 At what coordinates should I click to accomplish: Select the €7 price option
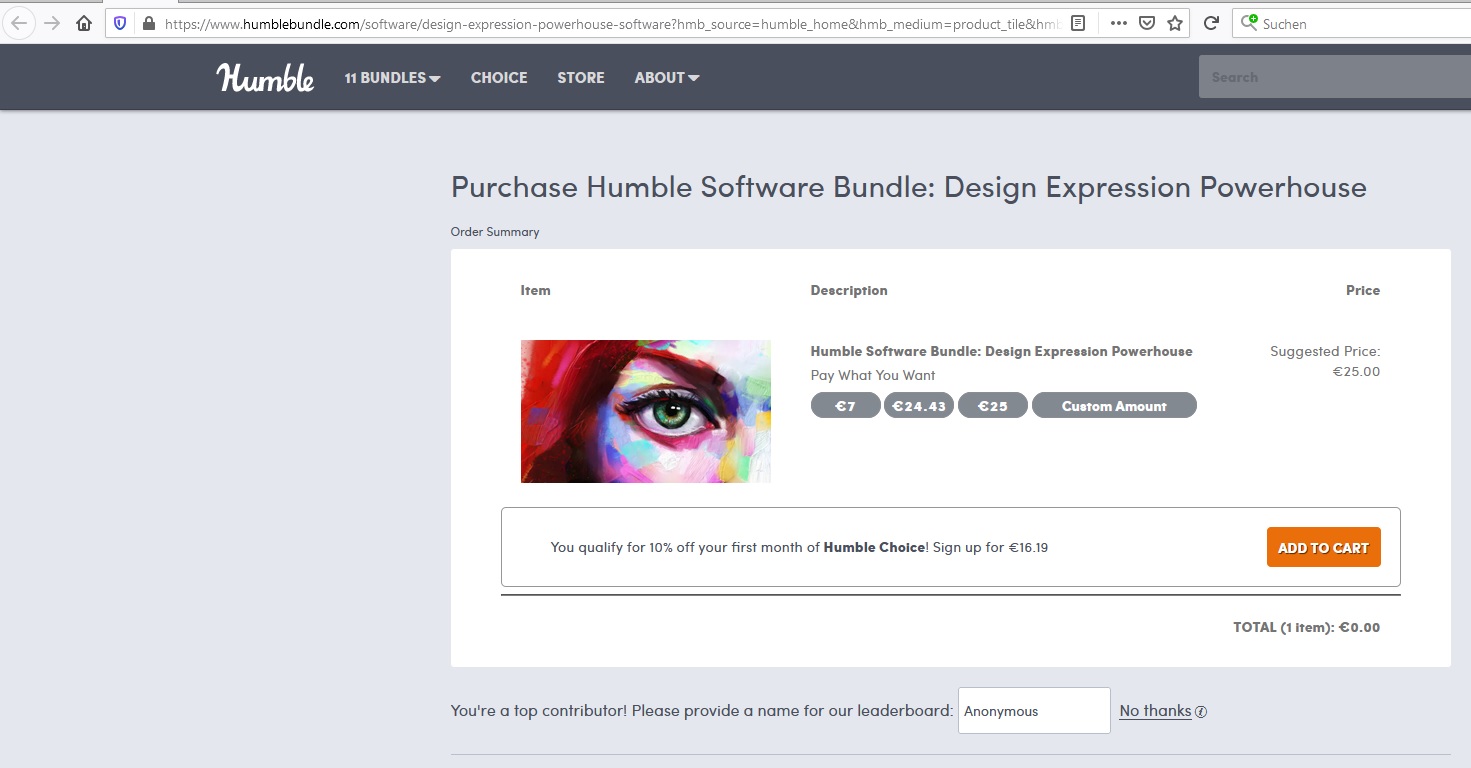845,405
